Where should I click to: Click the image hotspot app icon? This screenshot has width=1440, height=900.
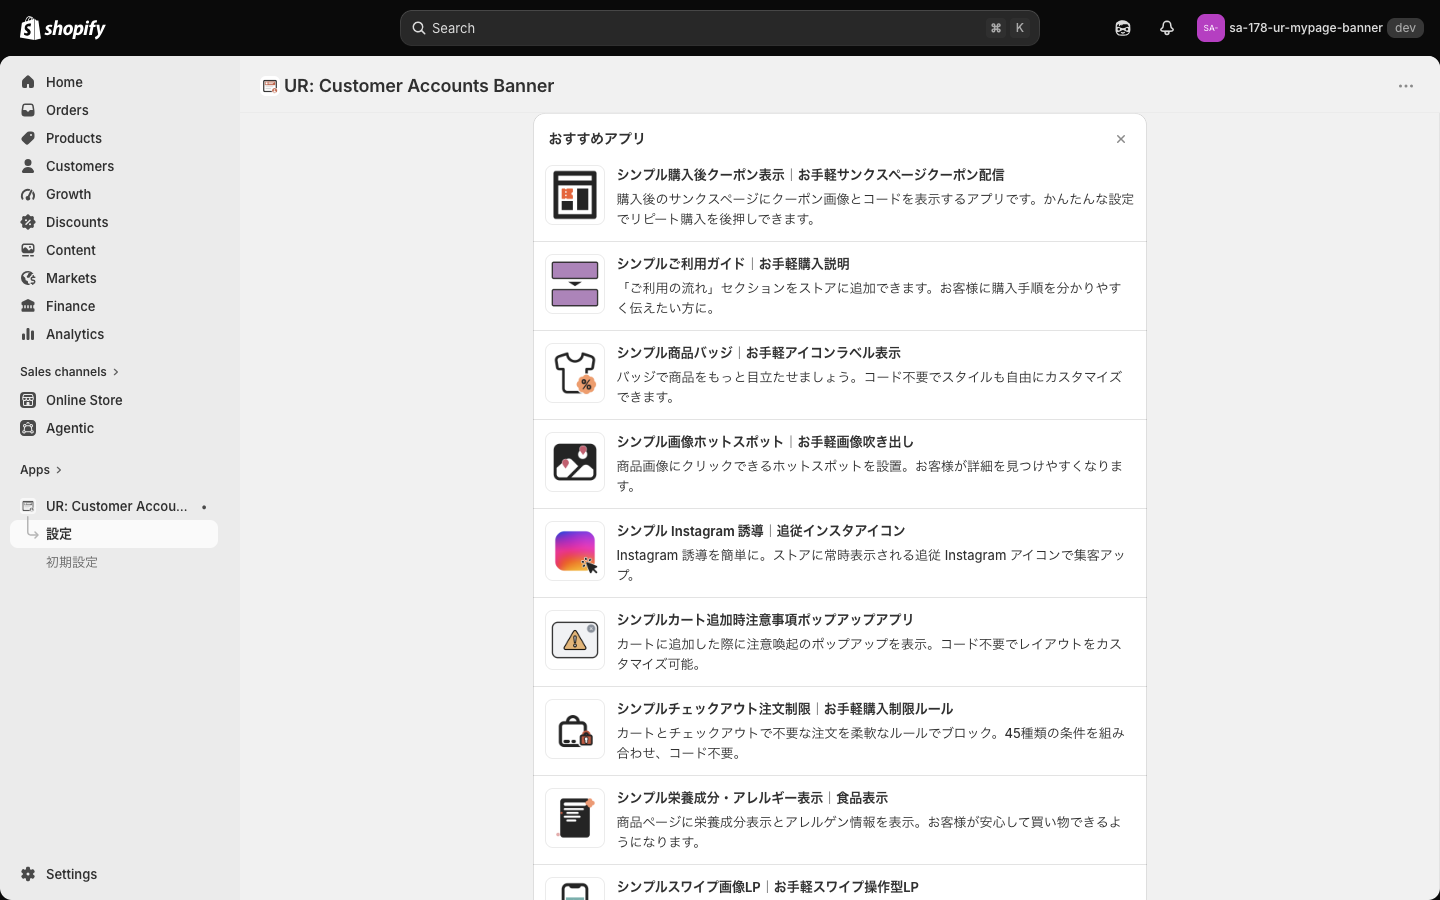(575, 462)
